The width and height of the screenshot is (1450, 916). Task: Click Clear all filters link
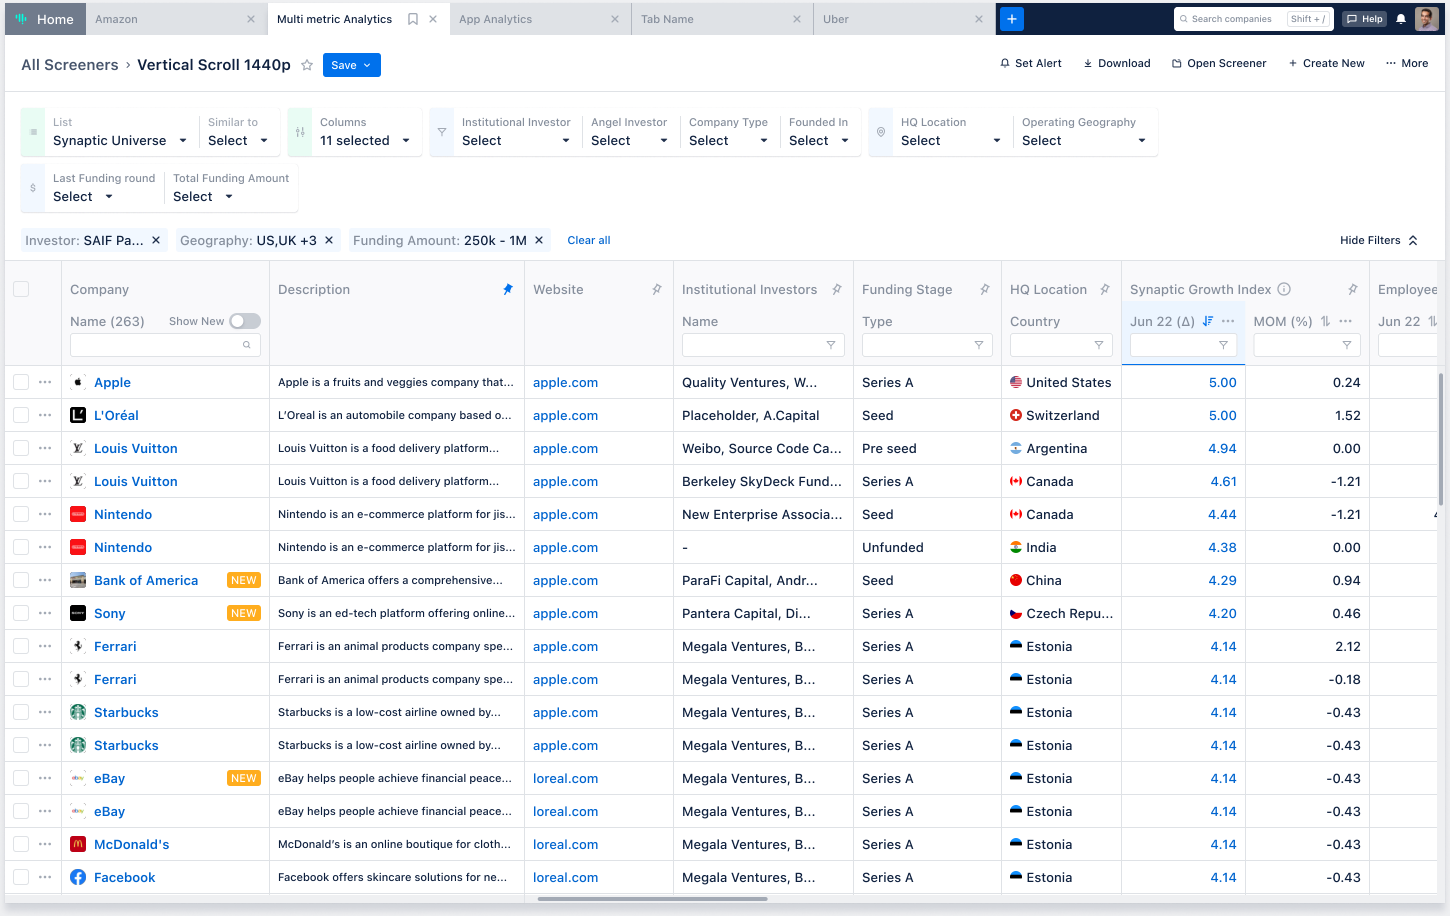tap(589, 240)
